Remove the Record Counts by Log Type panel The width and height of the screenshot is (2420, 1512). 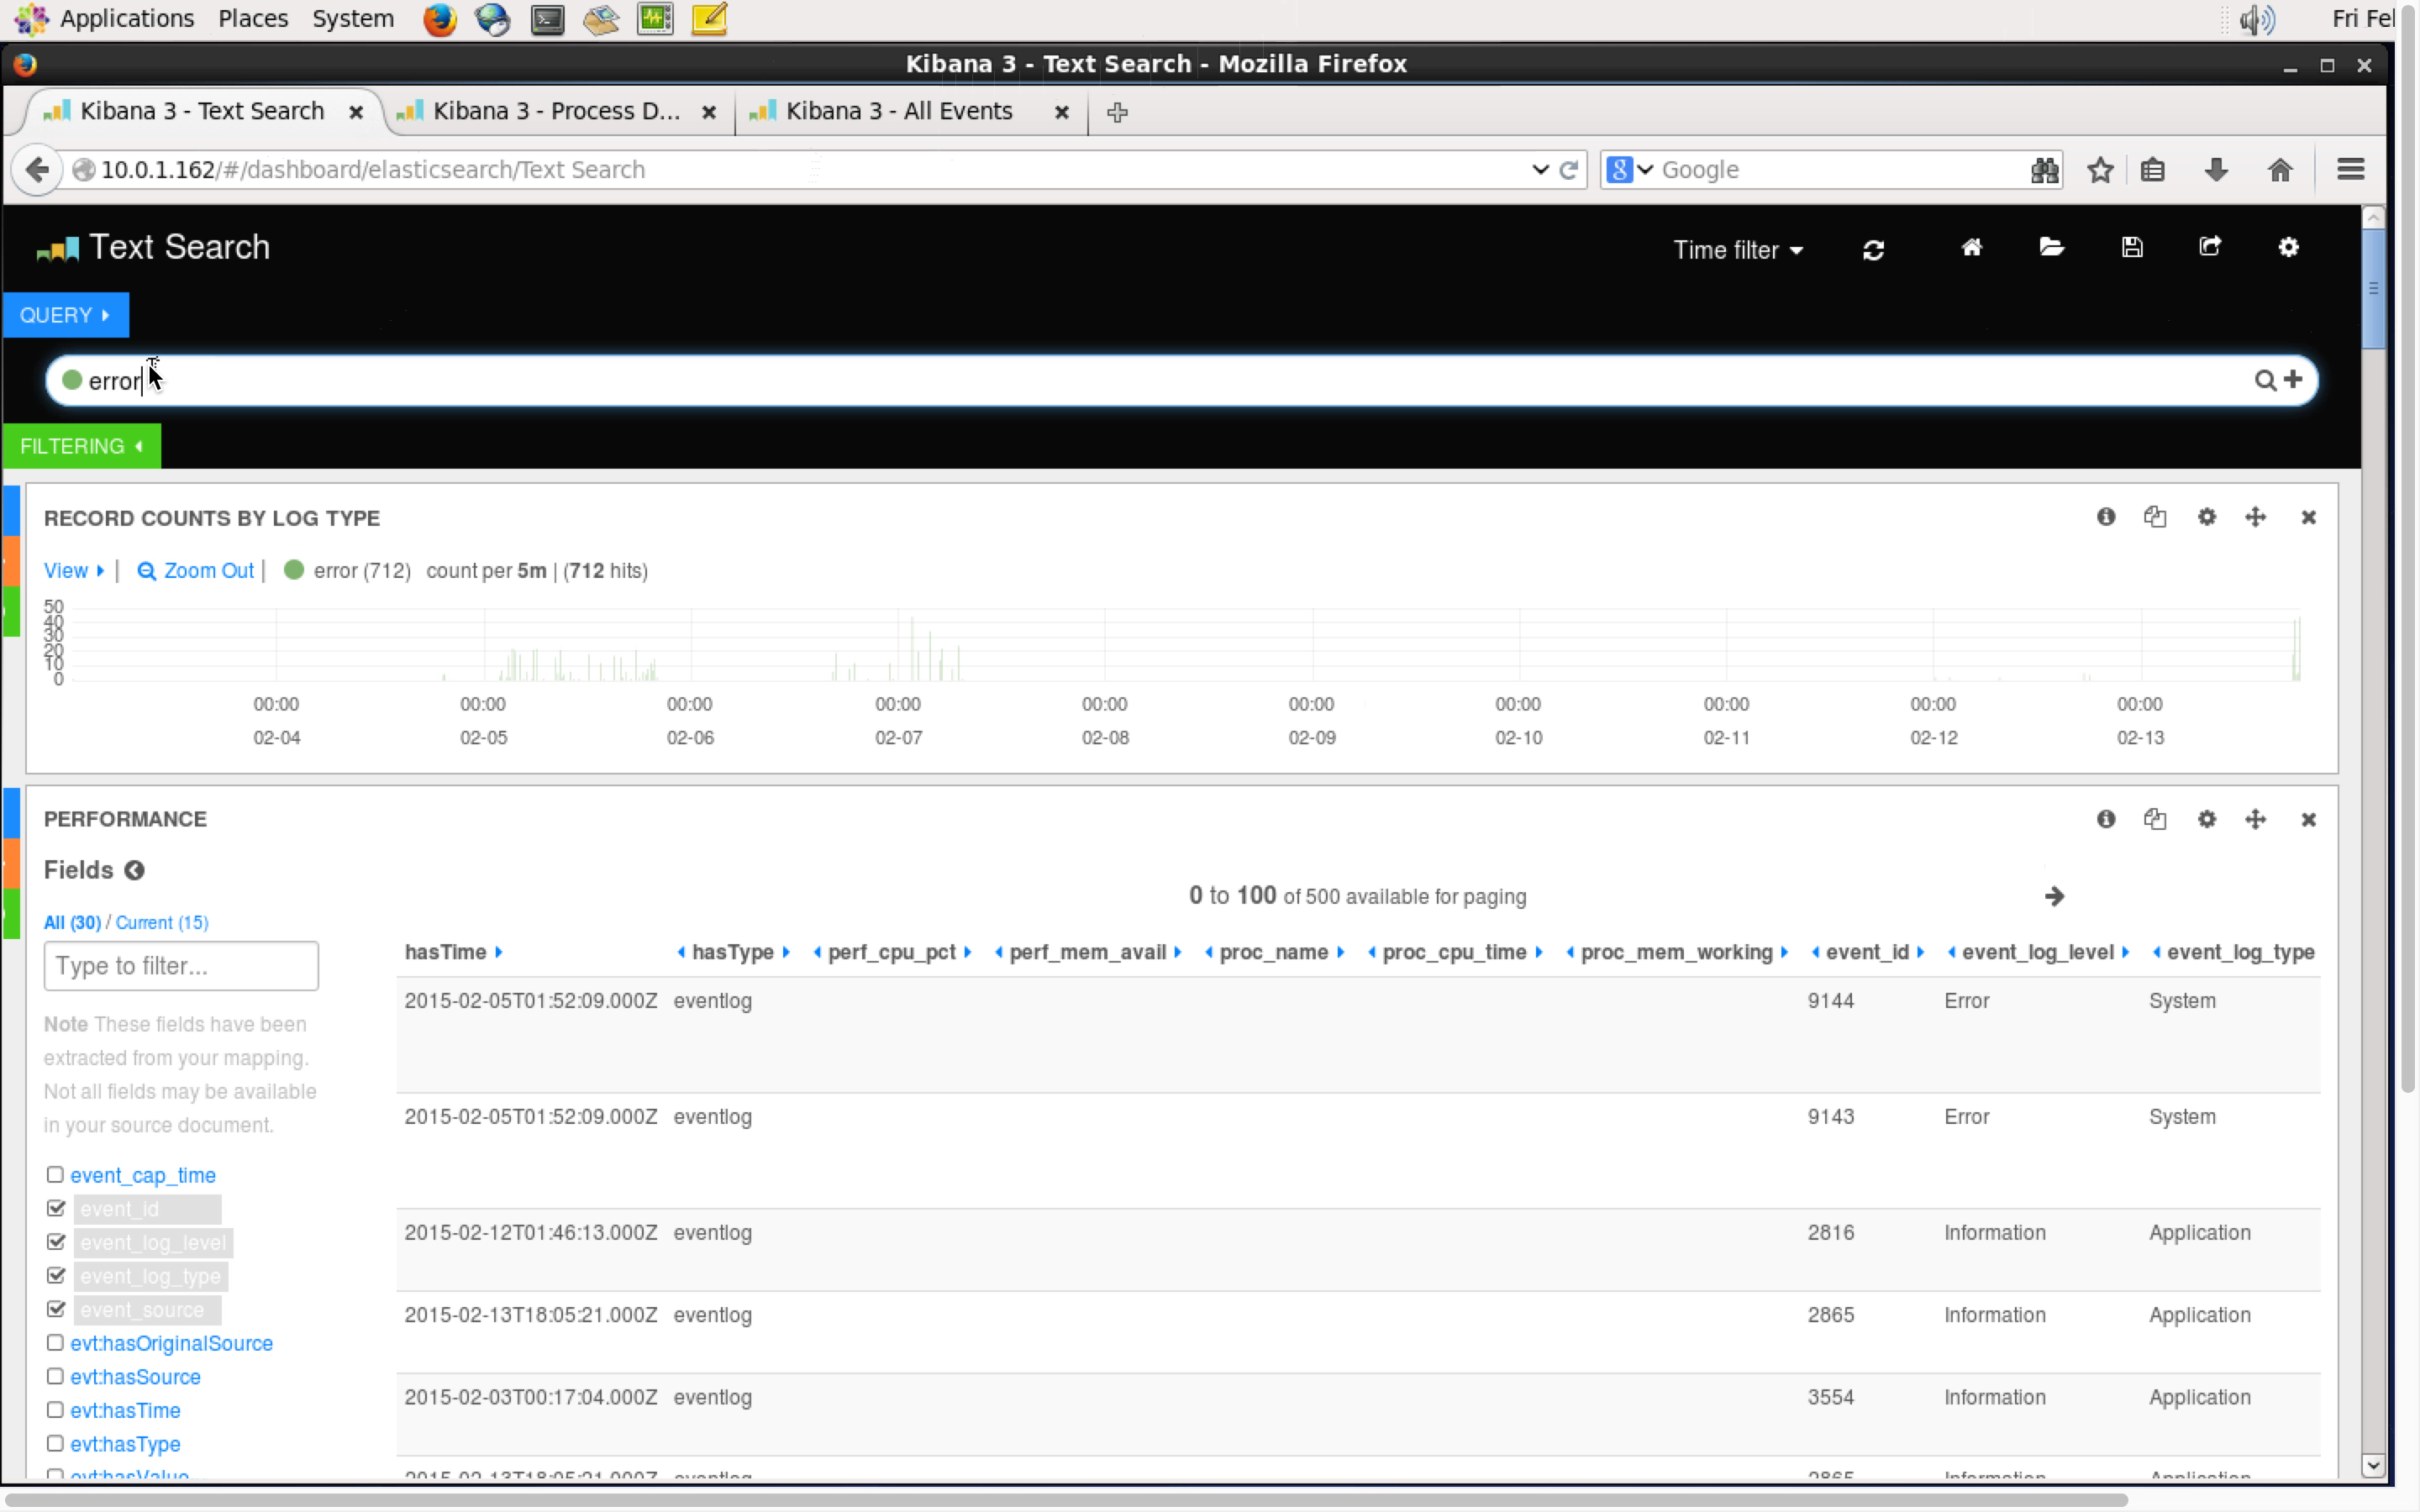tap(2308, 518)
